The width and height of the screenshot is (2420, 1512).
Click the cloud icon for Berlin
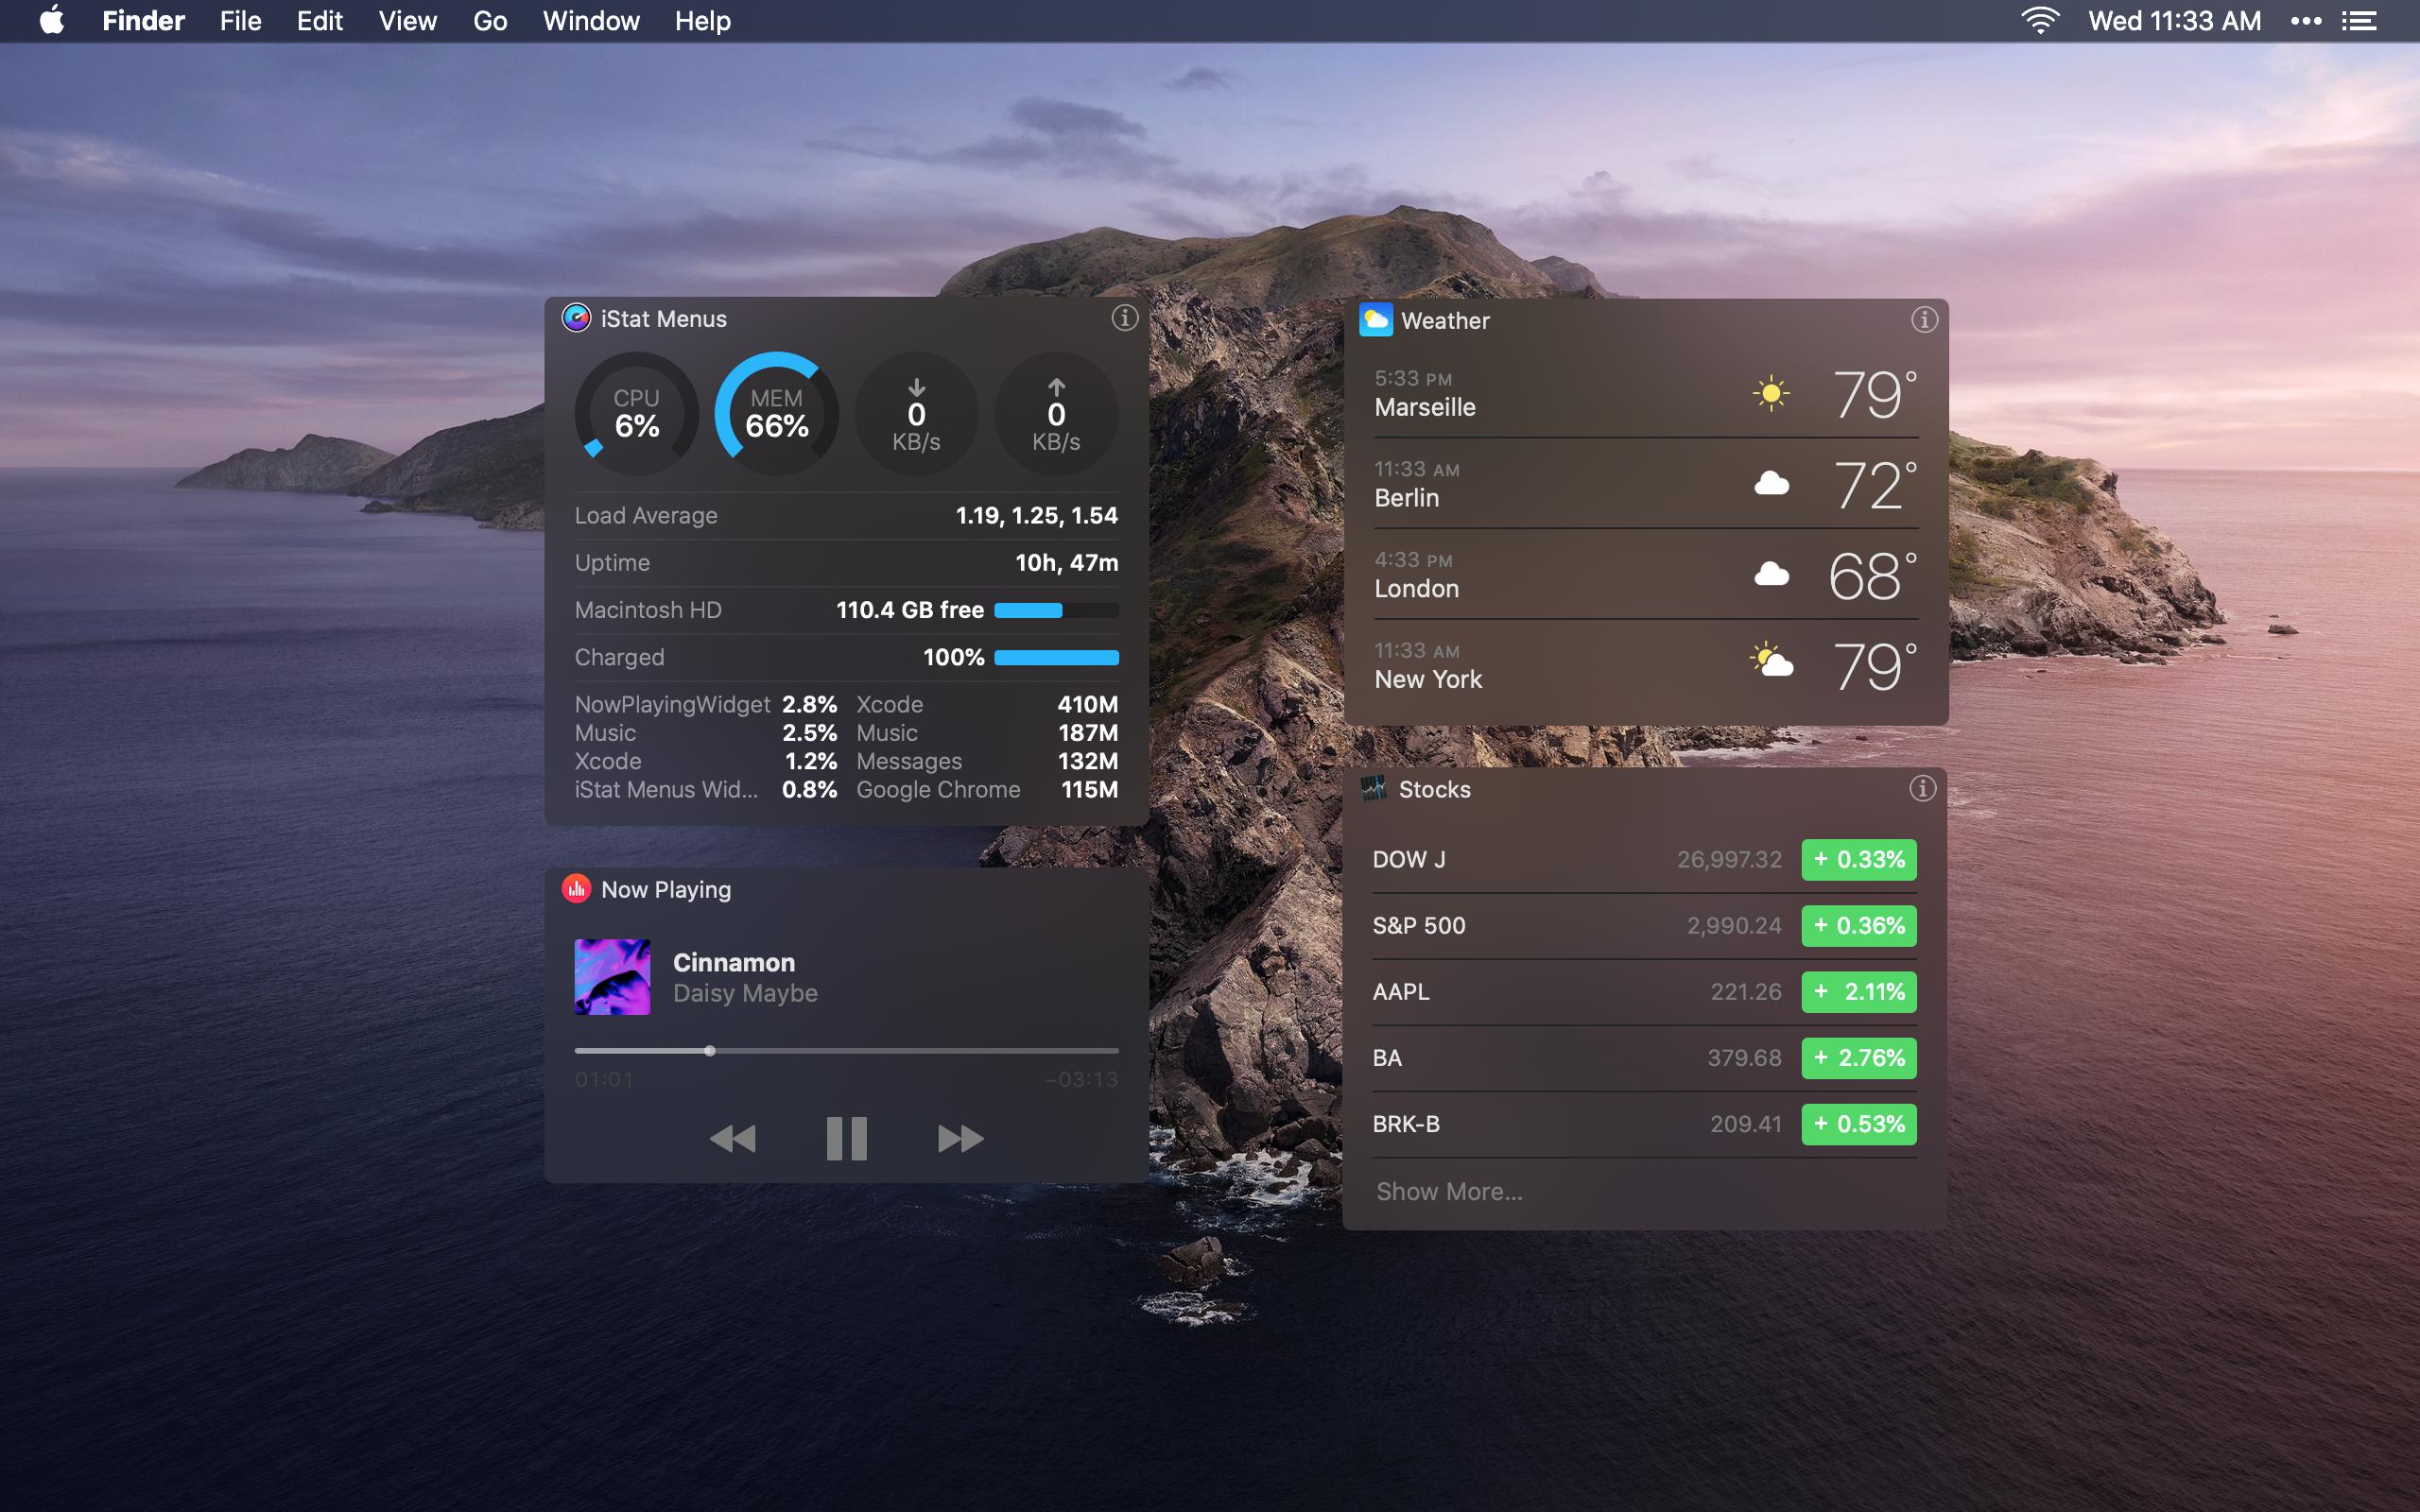[x=1771, y=484]
